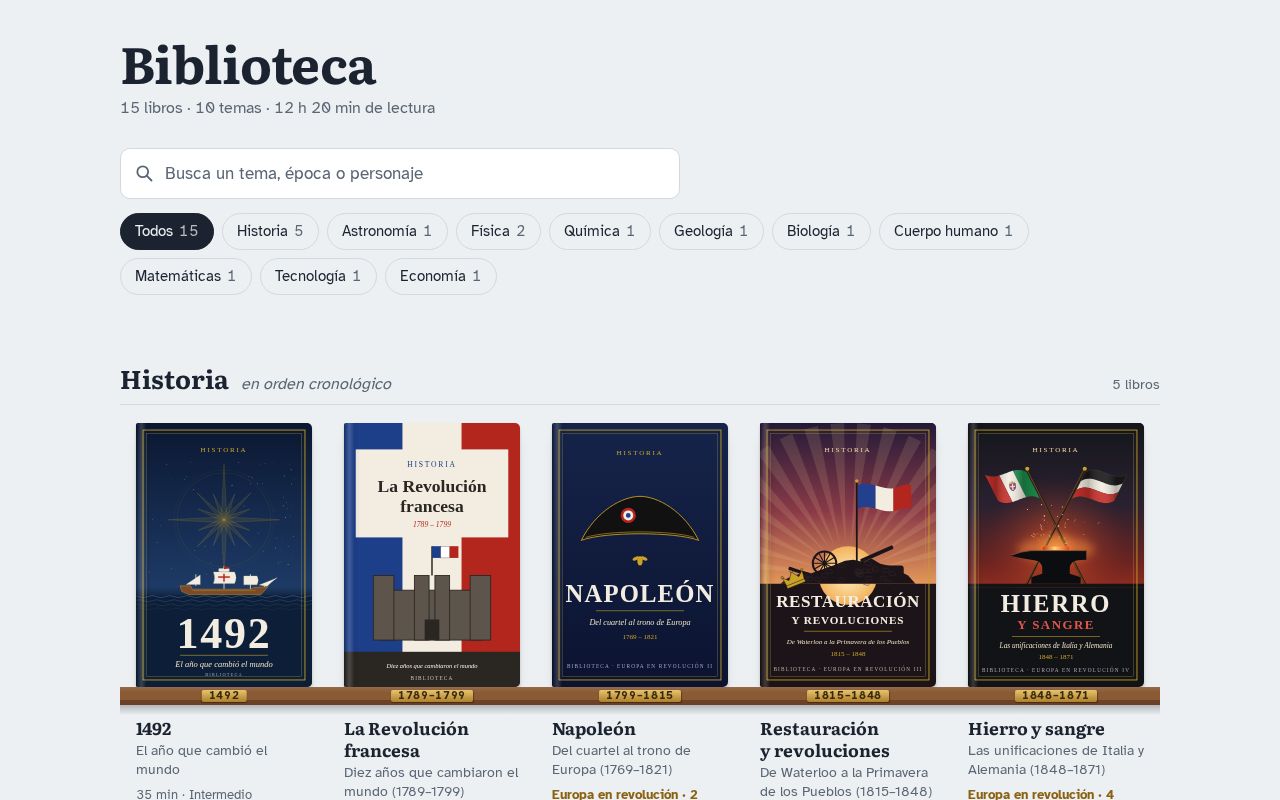Viewport: 1280px width, 800px height.
Task: Open Hierro y sangre book cover
Action: click(x=1056, y=555)
